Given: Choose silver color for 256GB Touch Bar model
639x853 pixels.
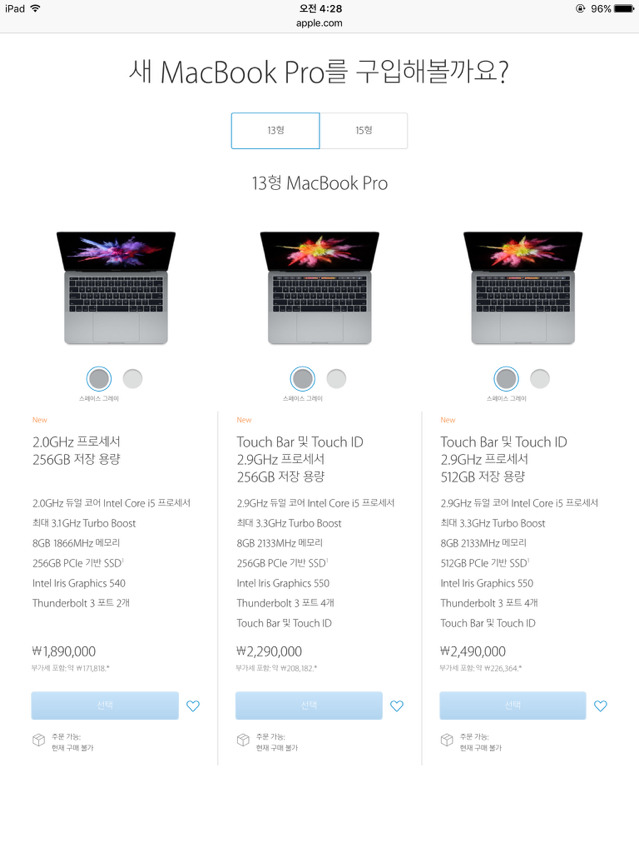Looking at the screenshot, I should pos(336,379).
